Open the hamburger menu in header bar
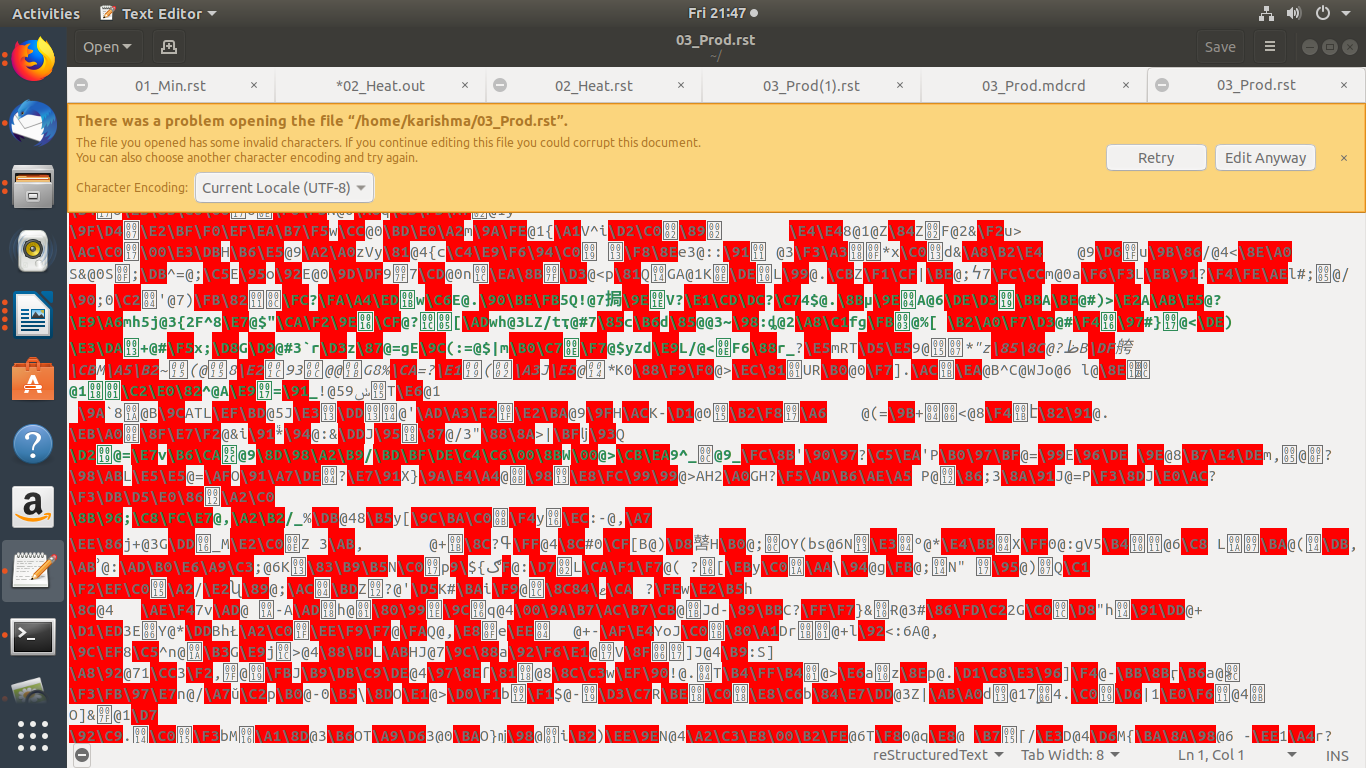Viewport: 1366px width, 768px height. pos(1270,47)
